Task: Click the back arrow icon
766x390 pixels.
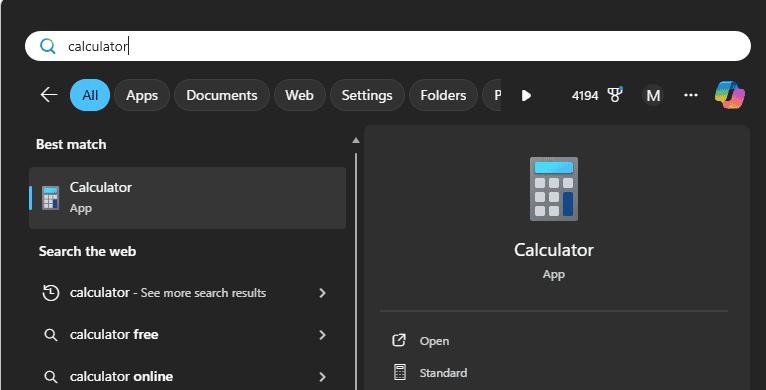Action: [x=49, y=95]
